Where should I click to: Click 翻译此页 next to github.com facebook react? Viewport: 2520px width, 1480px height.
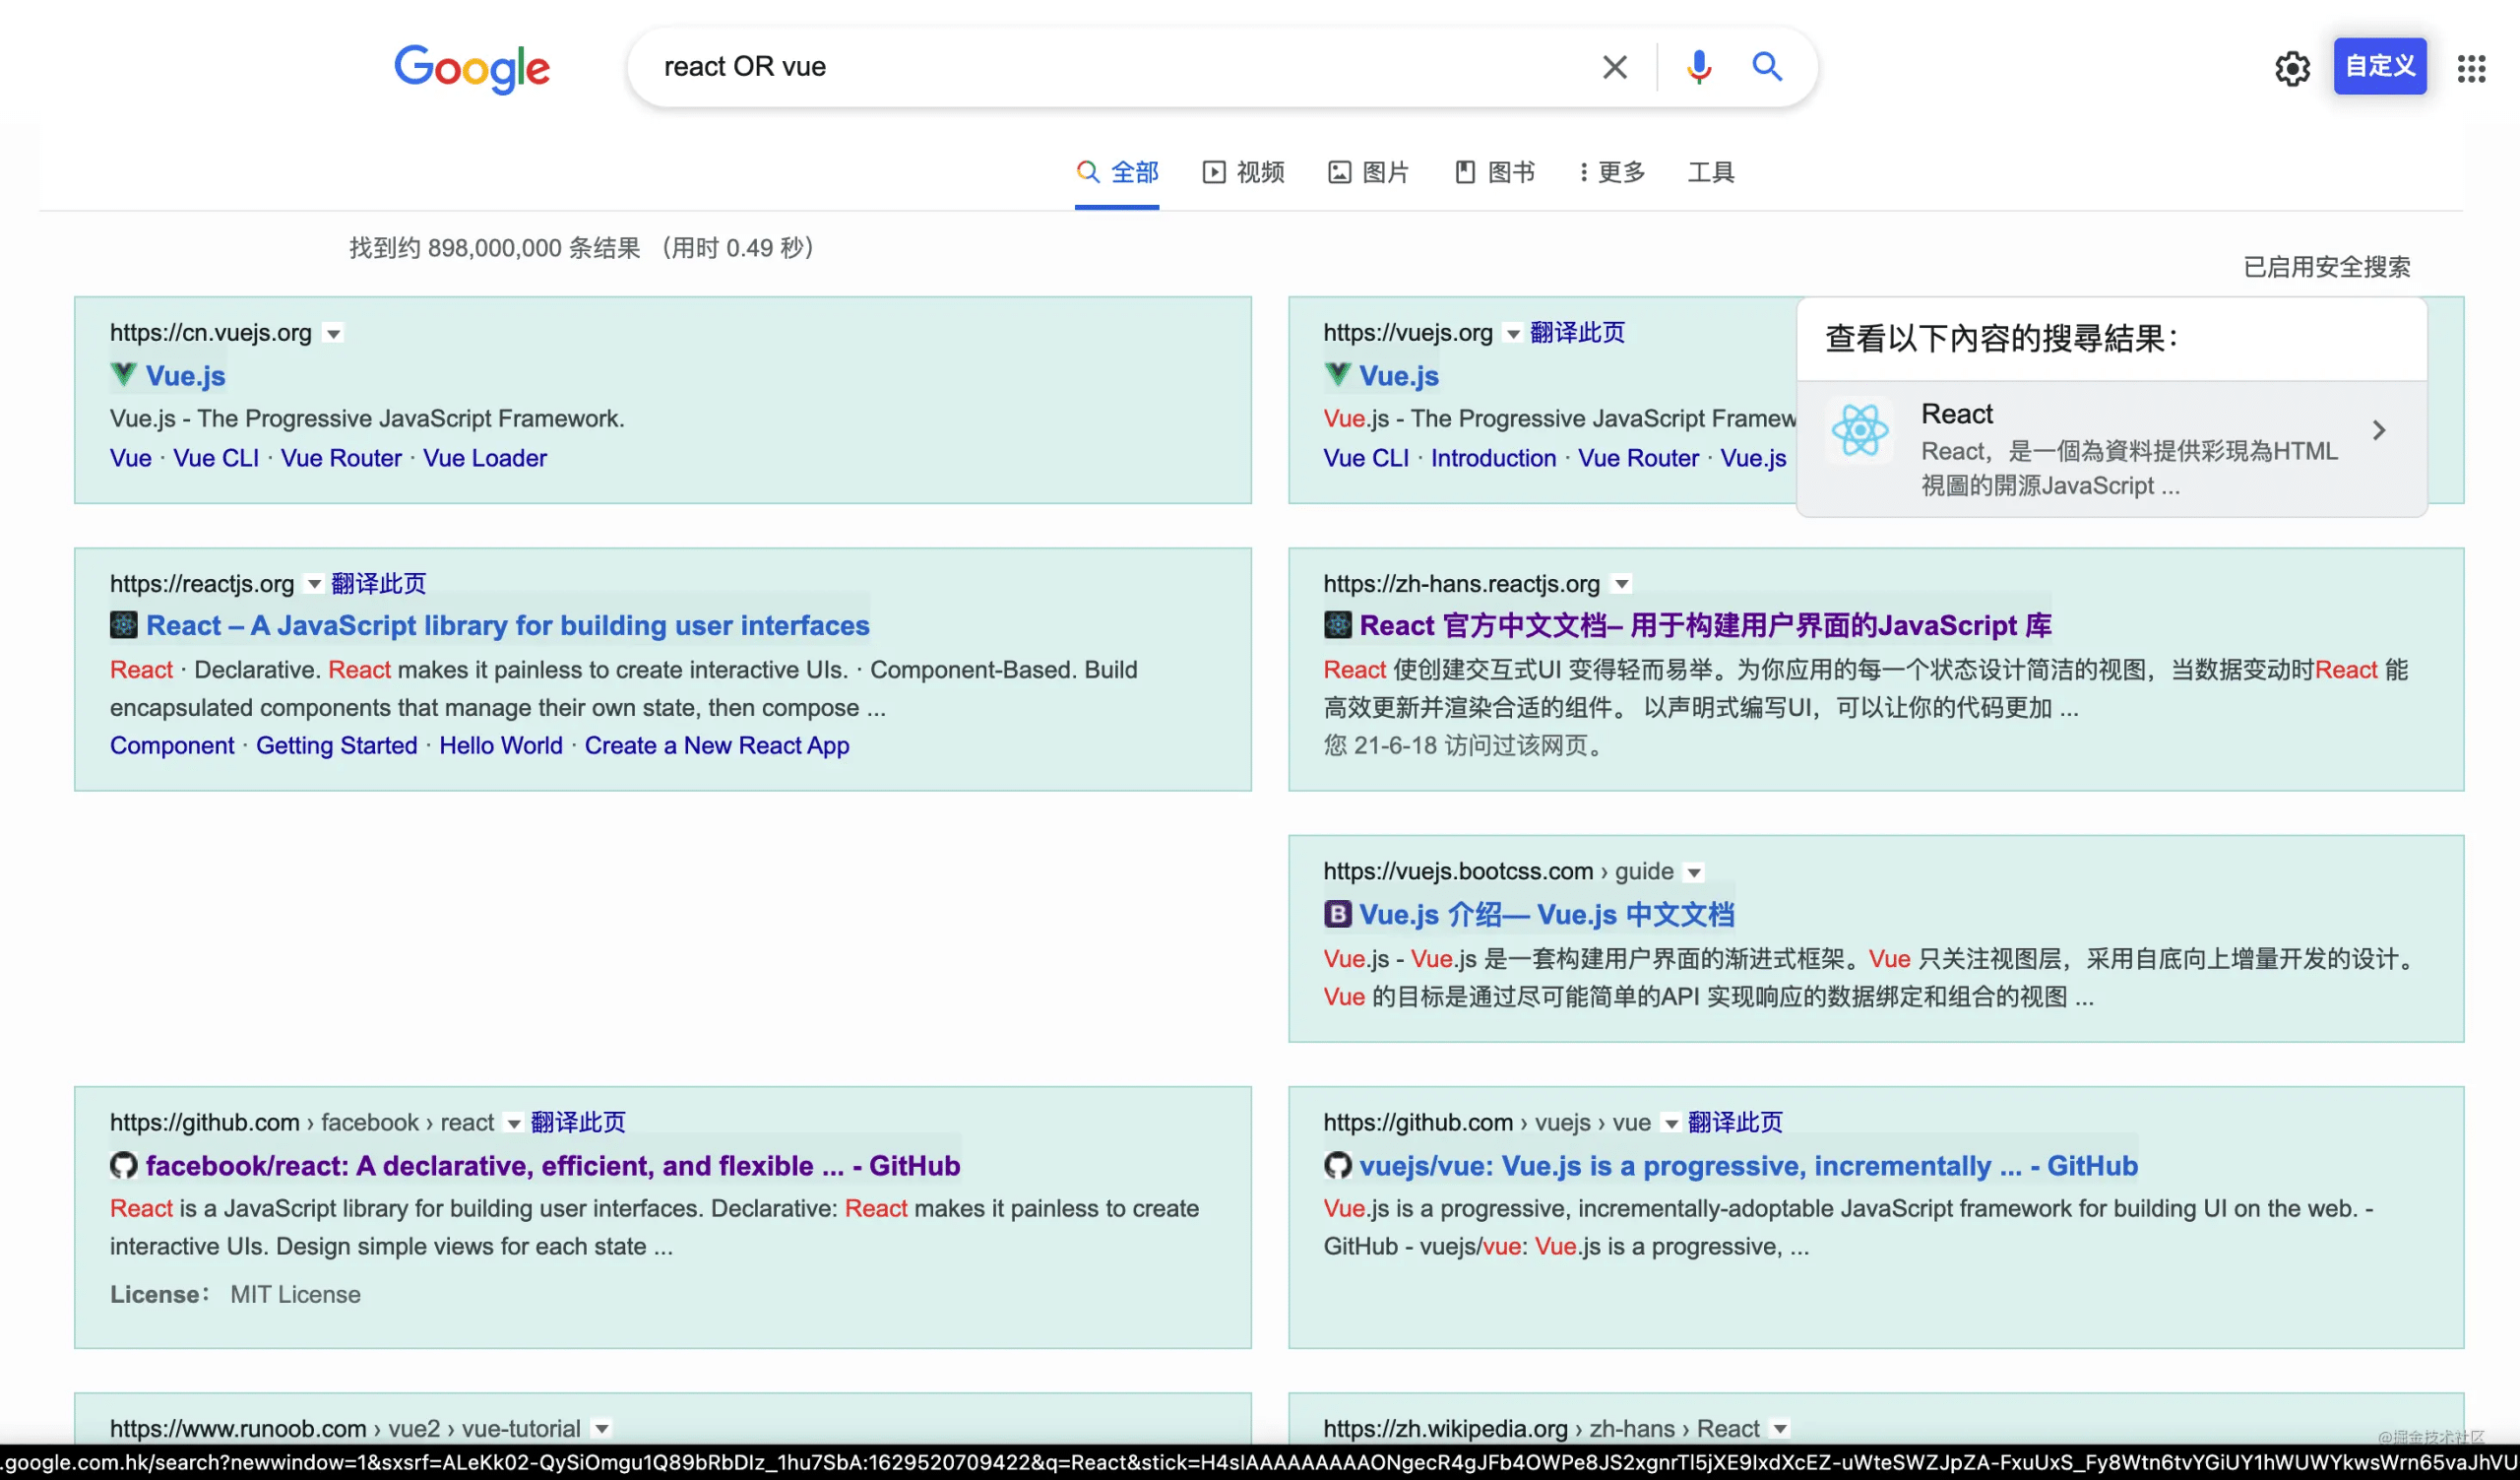pos(577,1122)
